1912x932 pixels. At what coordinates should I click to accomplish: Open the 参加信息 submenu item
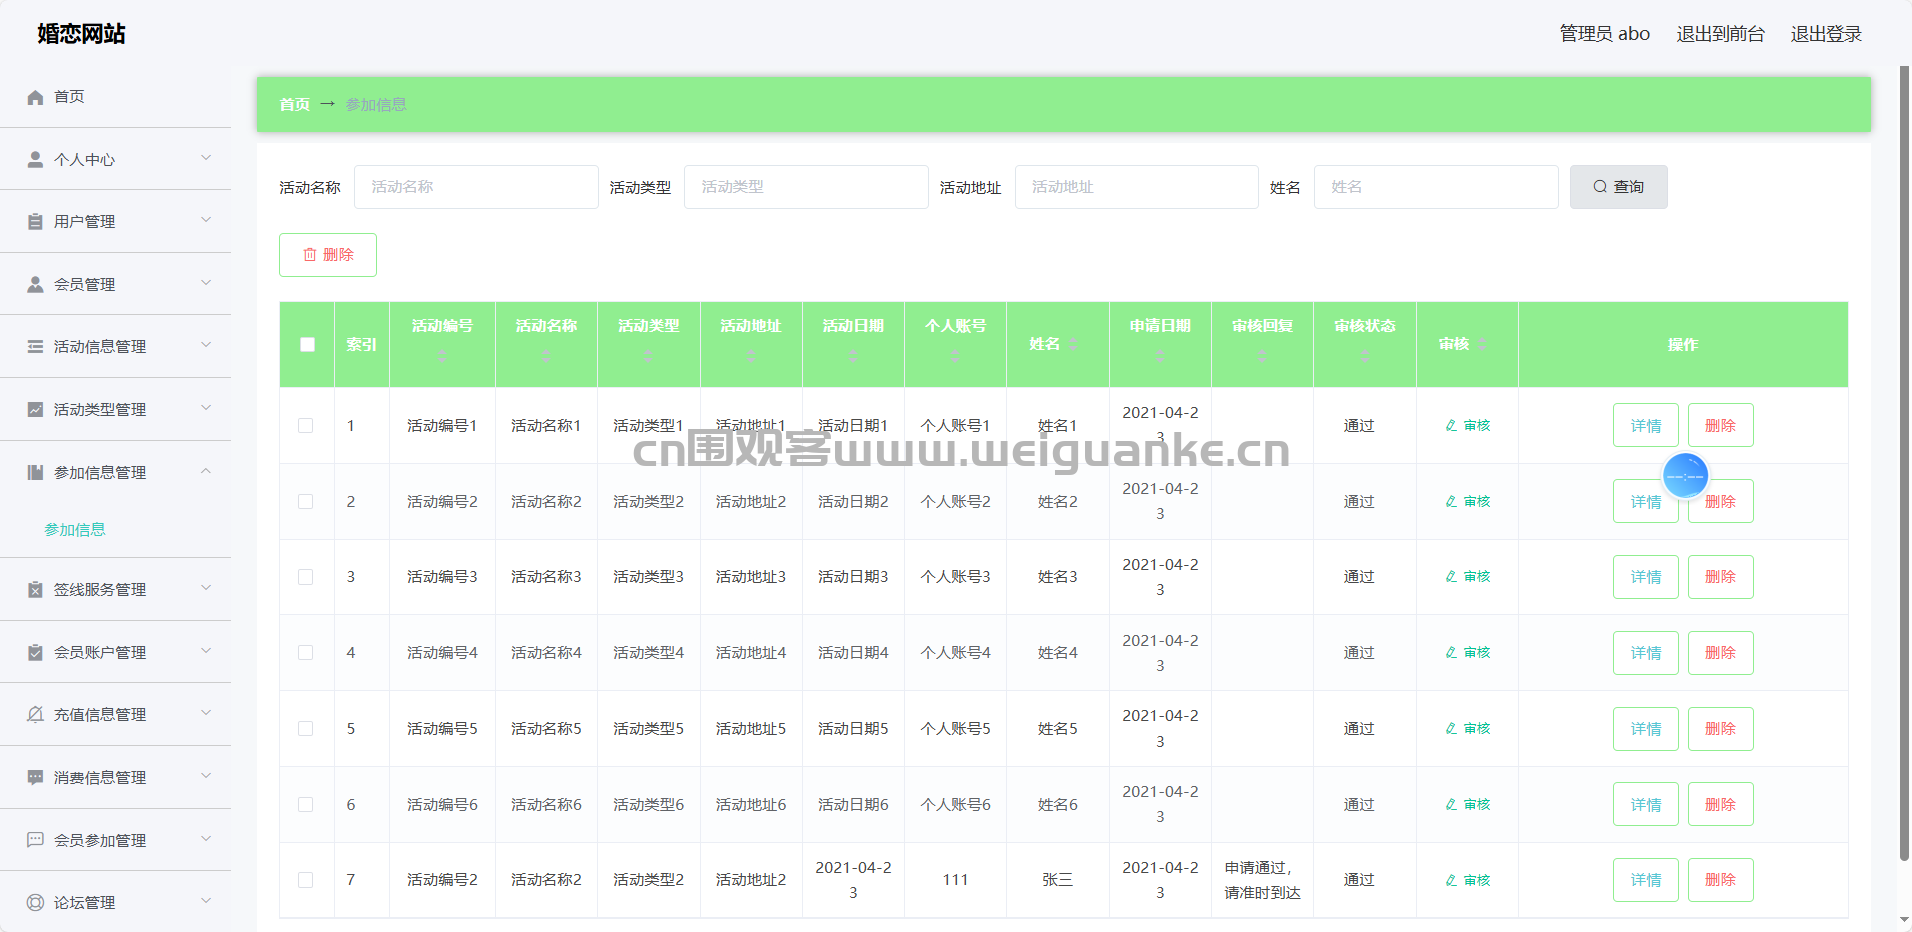(75, 530)
